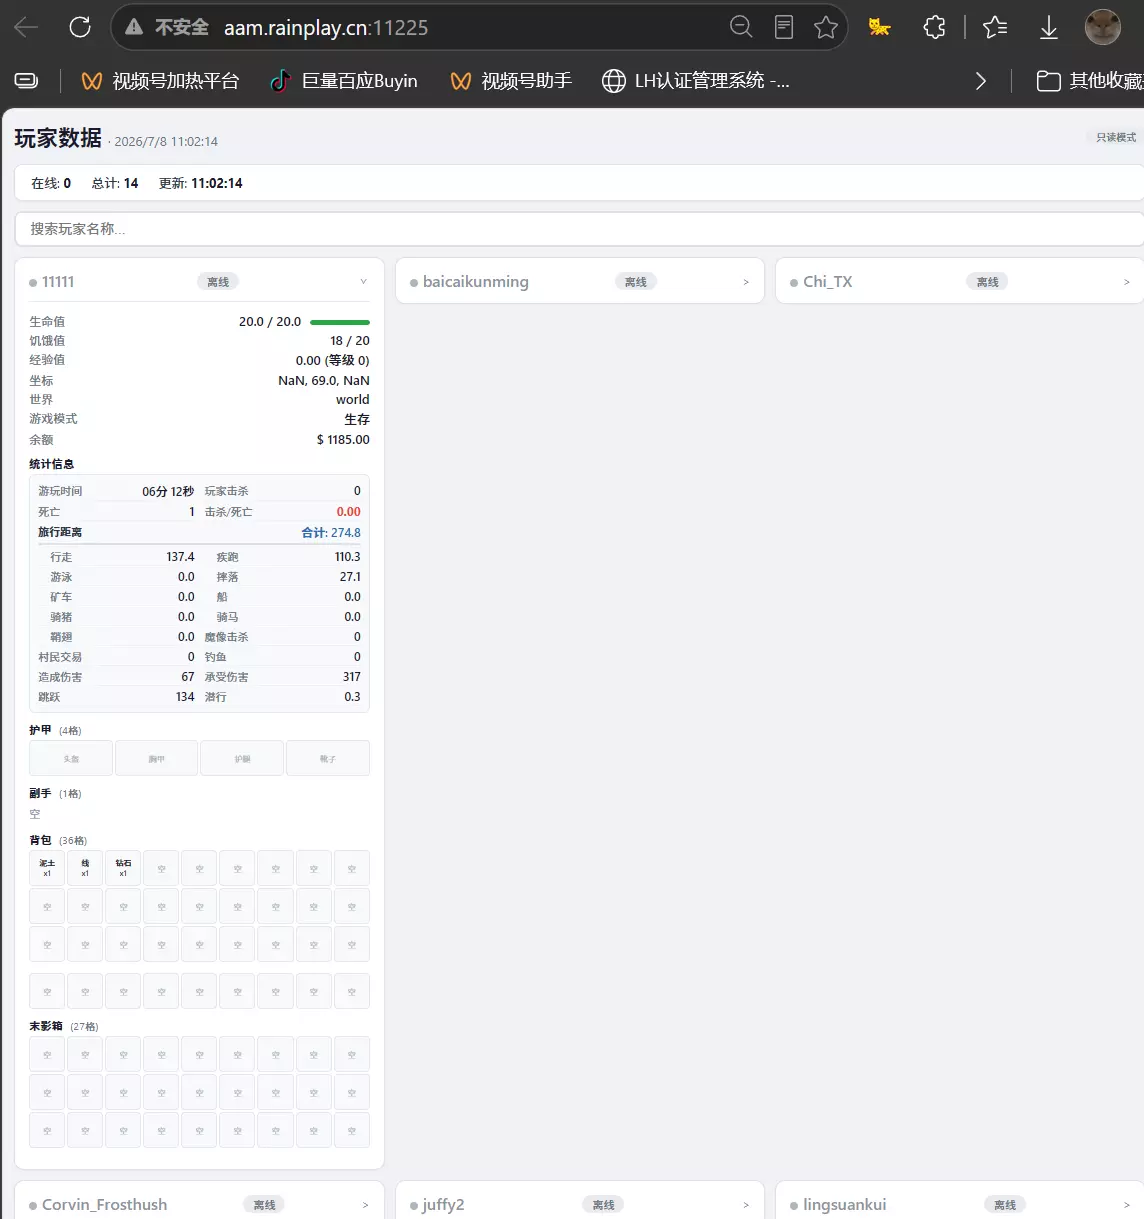1144x1219 pixels.
Task: Click the 靴子 armor slot
Action: coord(328,759)
